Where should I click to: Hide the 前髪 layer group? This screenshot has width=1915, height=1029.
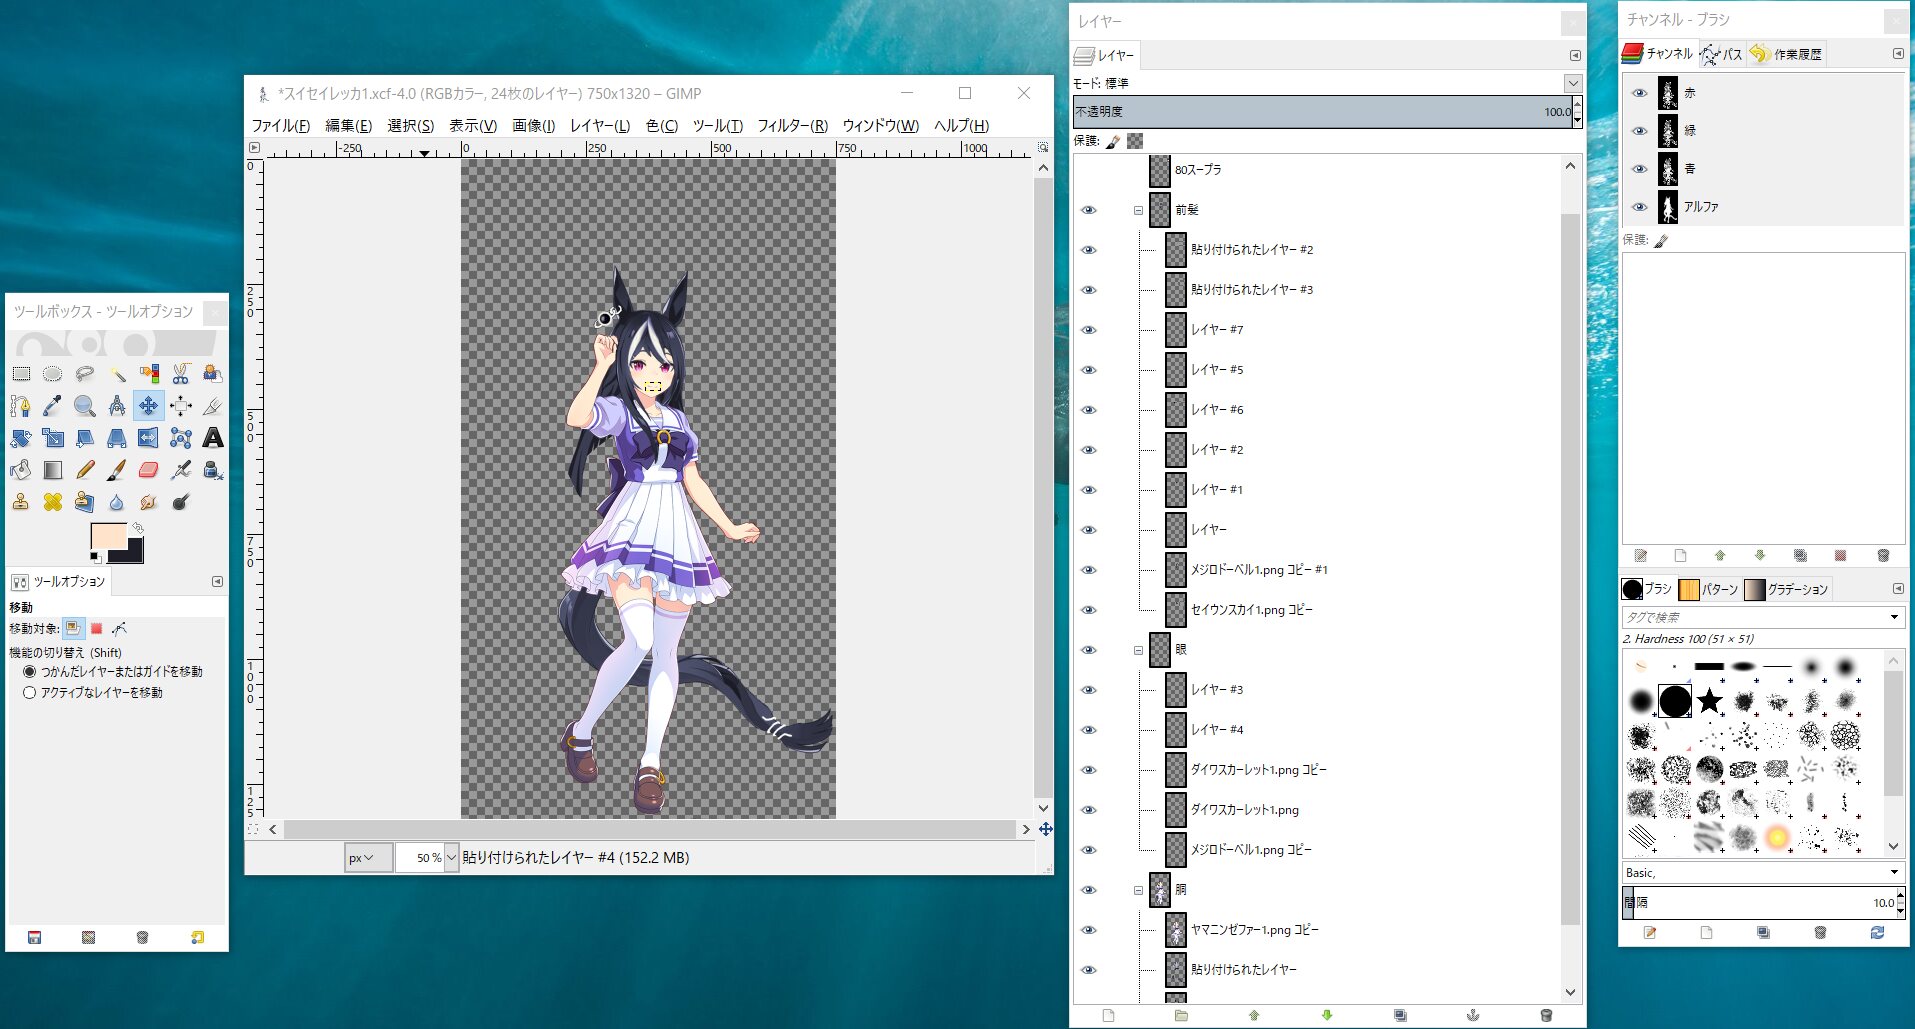(1089, 210)
